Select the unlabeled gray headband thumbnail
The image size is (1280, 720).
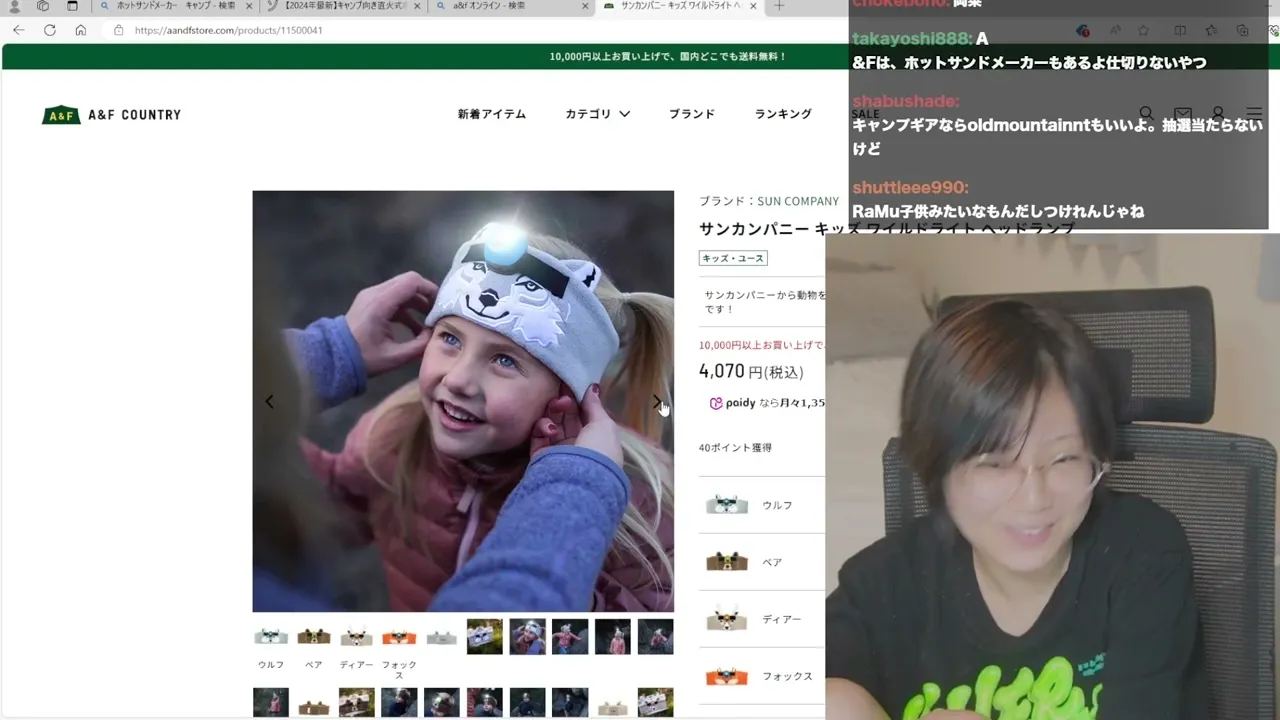point(442,637)
